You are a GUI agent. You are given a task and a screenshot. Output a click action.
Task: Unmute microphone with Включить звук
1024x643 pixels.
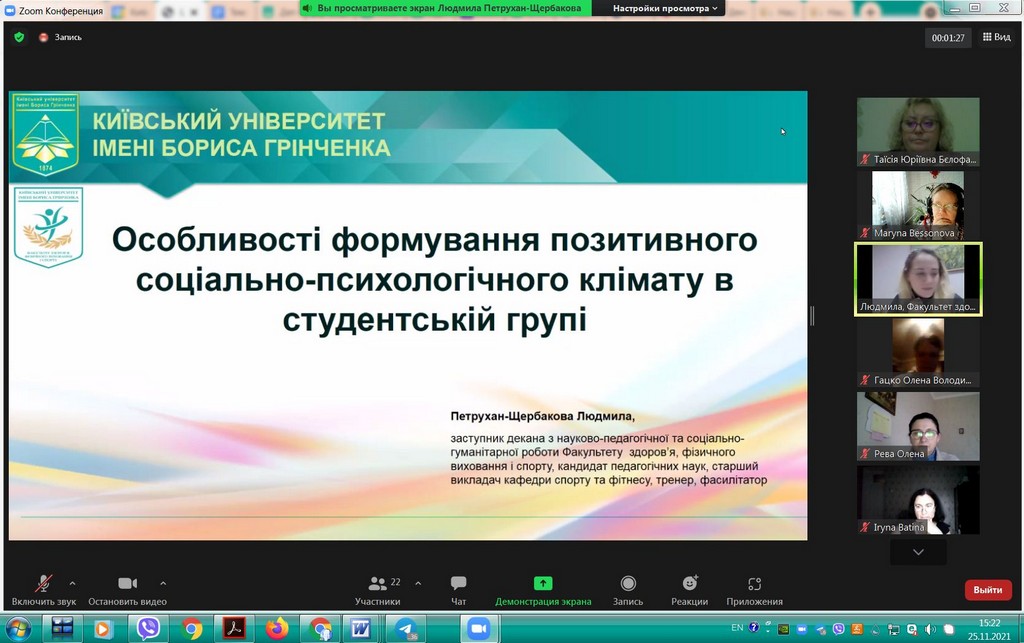(44, 589)
